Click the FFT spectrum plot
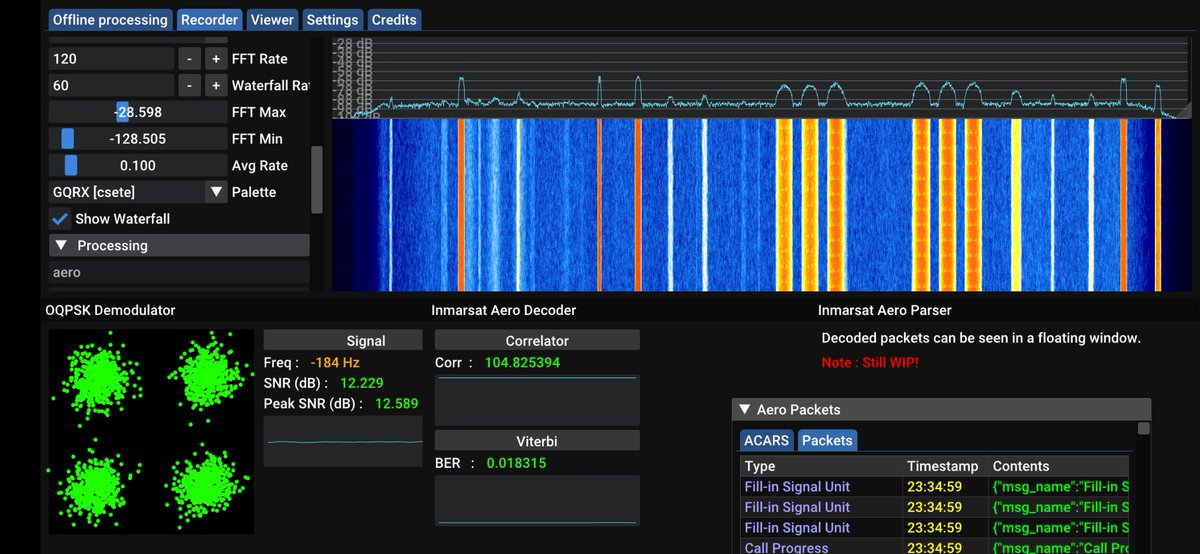The width and height of the screenshot is (1200, 554). coord(762,79)
